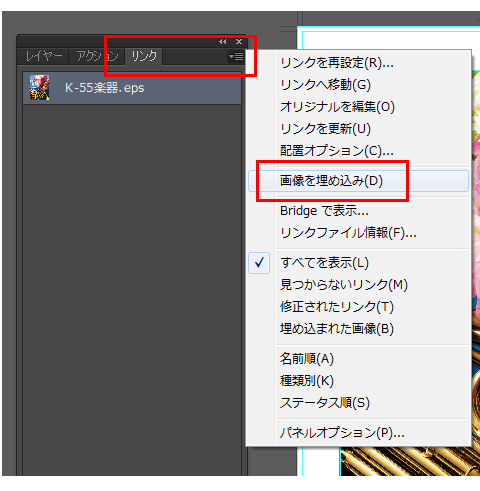The height and width of the screenshot is (491, 480).
Task: Select the K-55楽器.eps thumbnail
Action: [39, 88]
